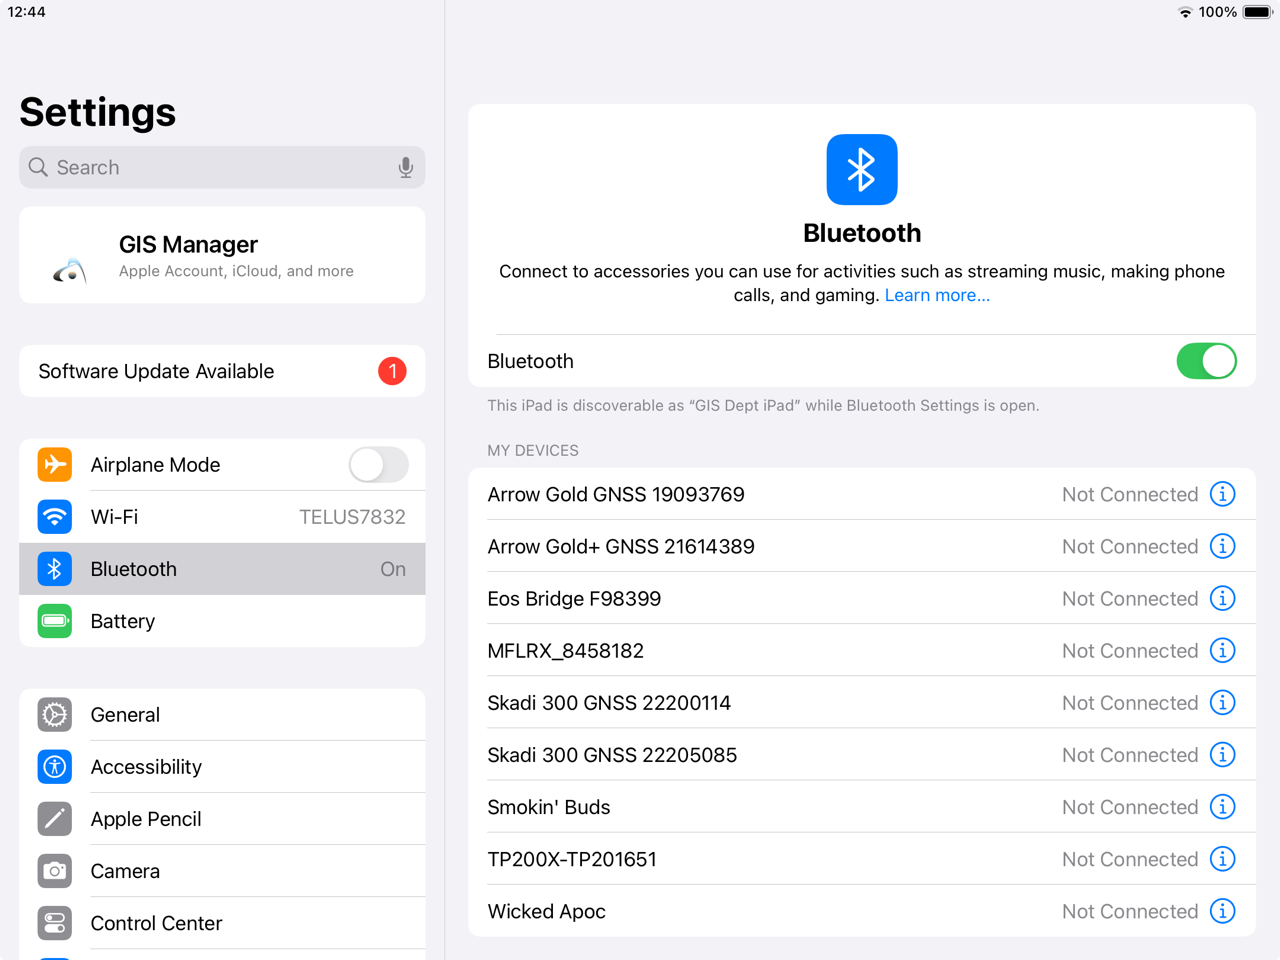Tap Not Connected status for Wicked Apoc
Image resolution: width=1280 pixels, height=960 pixels.
(x=1130, y=911)
